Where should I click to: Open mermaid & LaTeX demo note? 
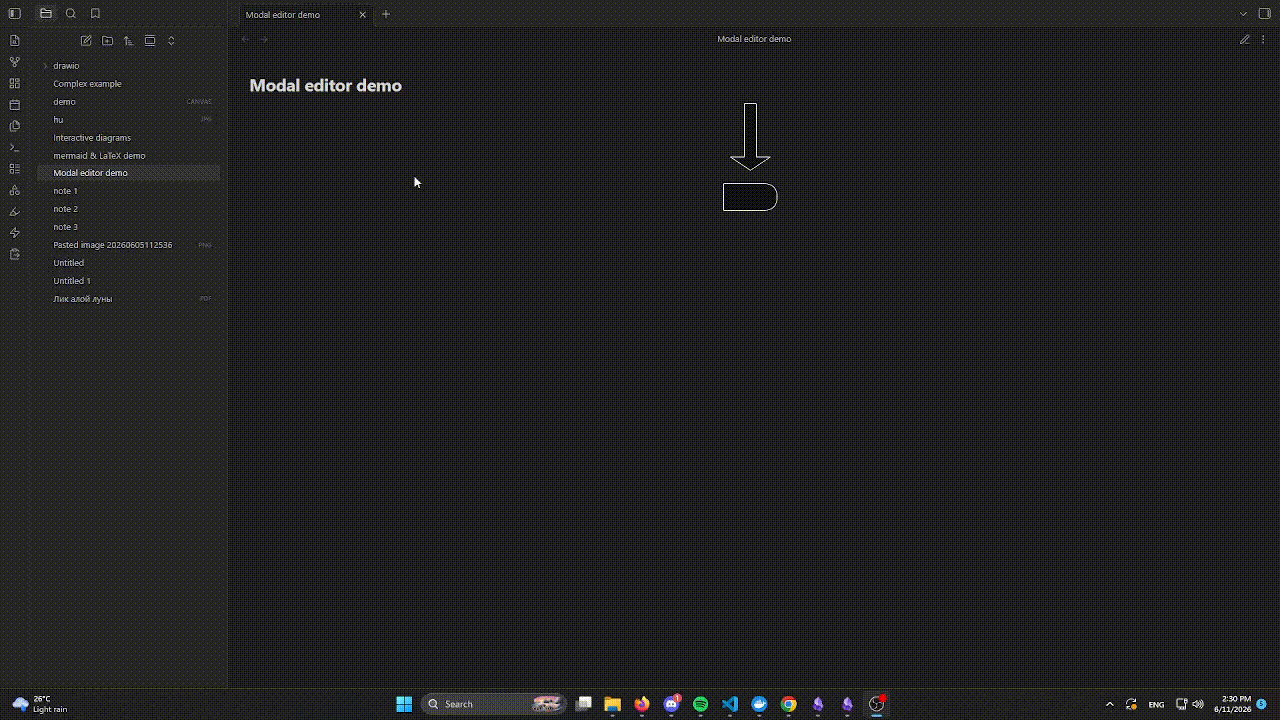[128, 156]
